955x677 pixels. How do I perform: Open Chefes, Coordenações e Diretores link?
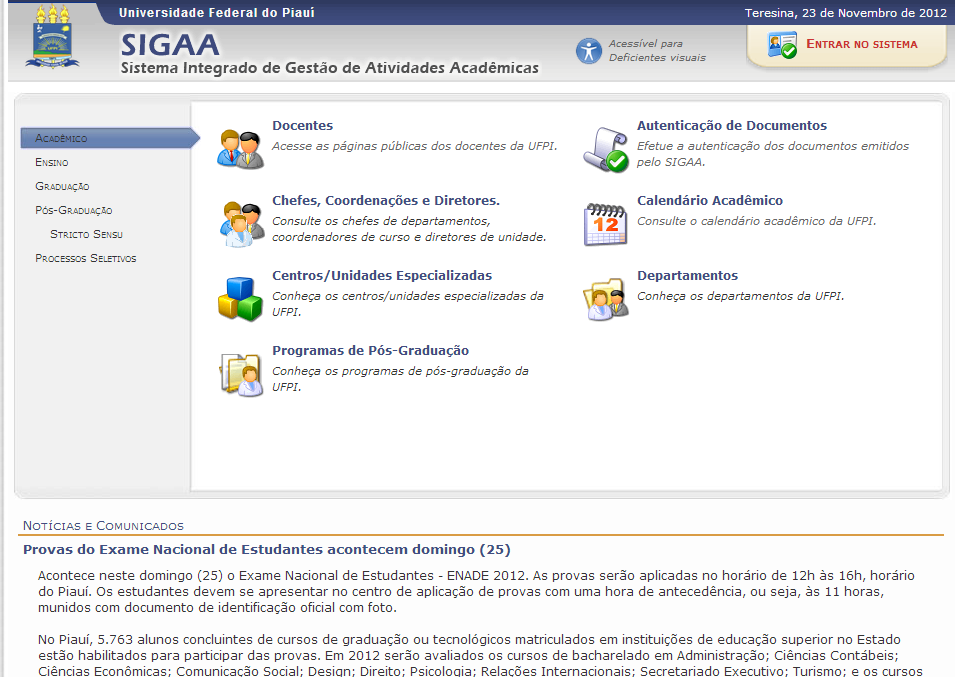(x=386, y=200)
